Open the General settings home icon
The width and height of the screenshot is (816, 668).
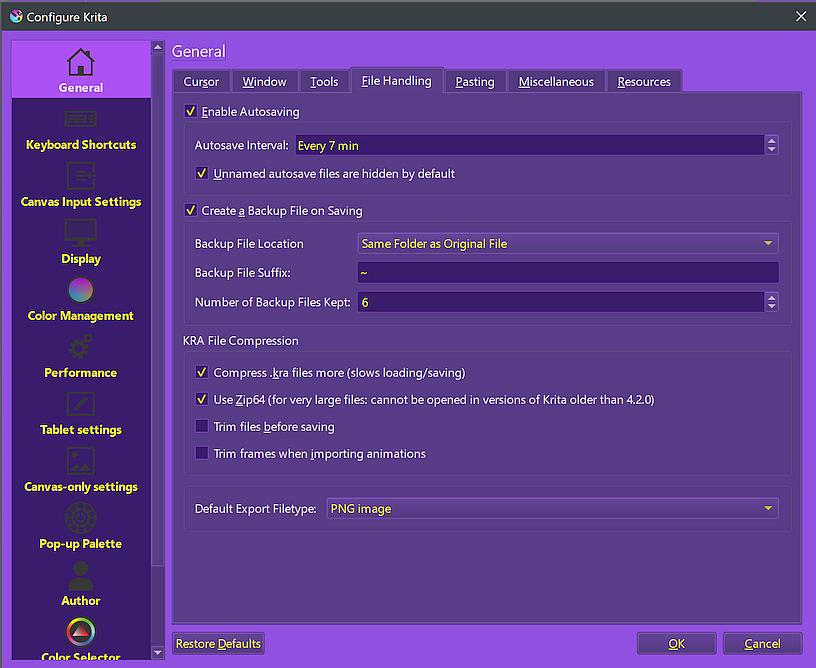tap(81, 63)
